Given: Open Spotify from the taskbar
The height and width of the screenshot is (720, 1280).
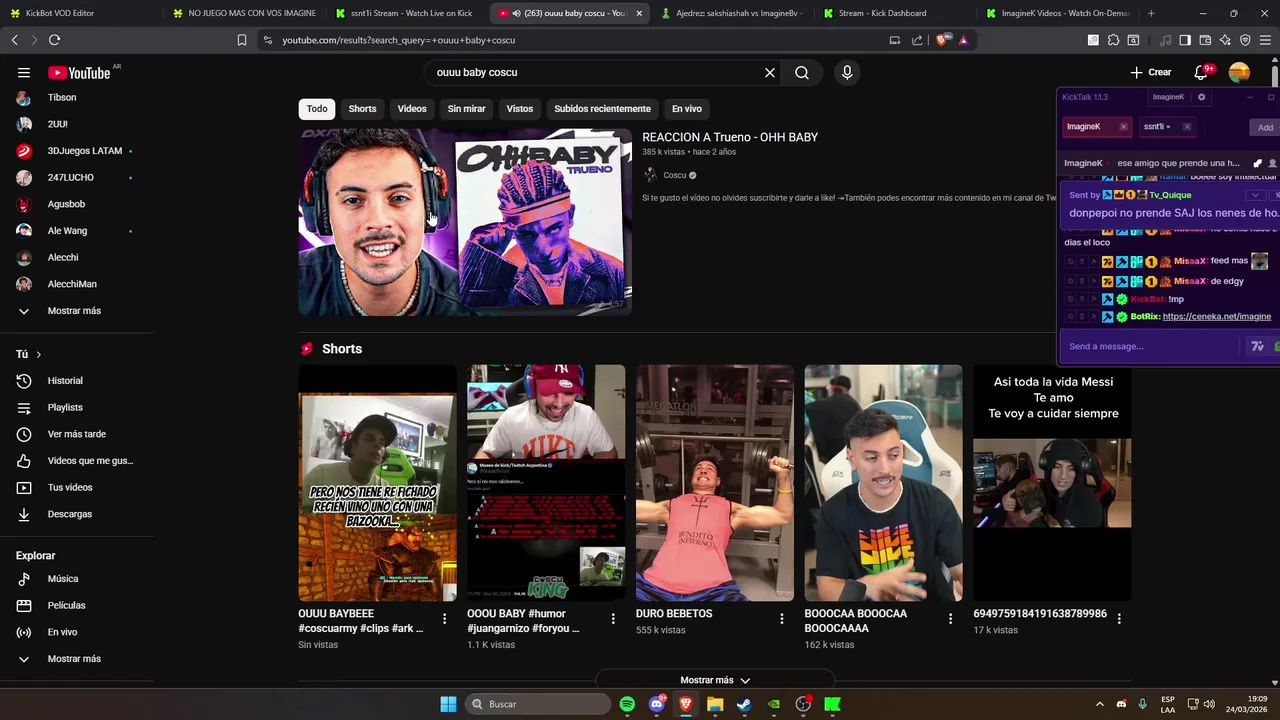Looking at the screenshot, I should pos(627,704).
